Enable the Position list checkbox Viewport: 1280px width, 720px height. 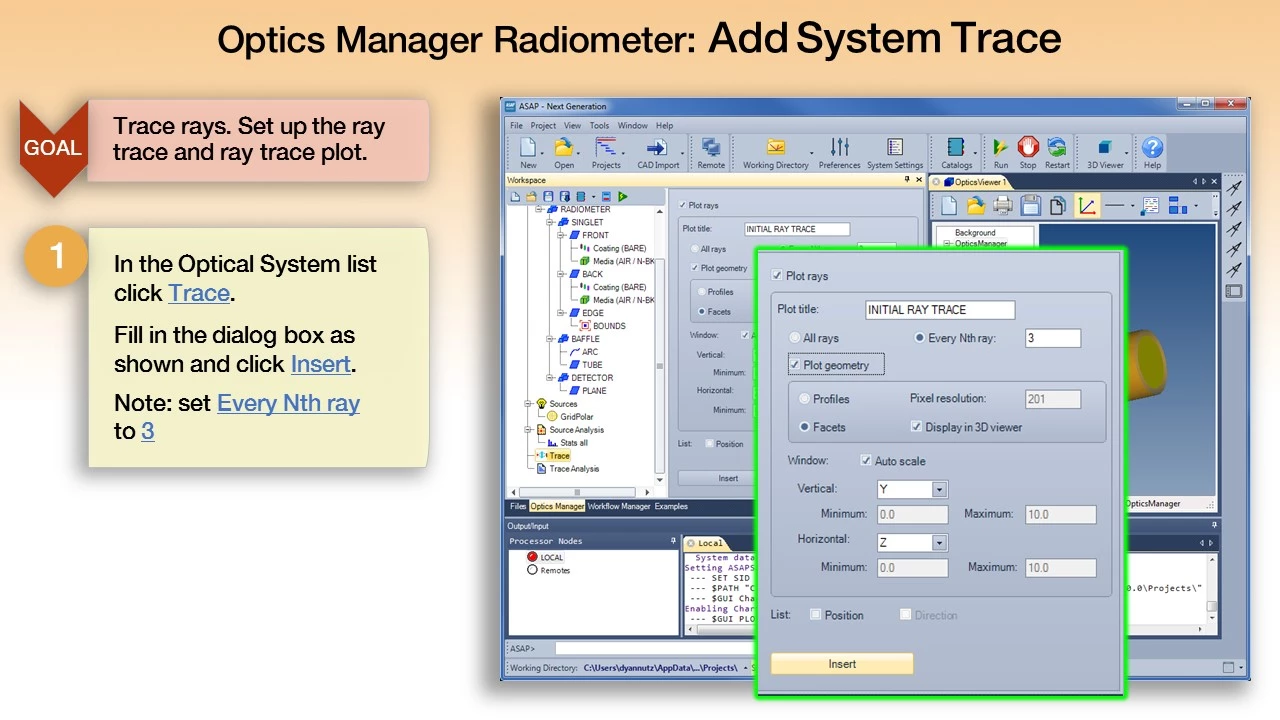(816, 615)
